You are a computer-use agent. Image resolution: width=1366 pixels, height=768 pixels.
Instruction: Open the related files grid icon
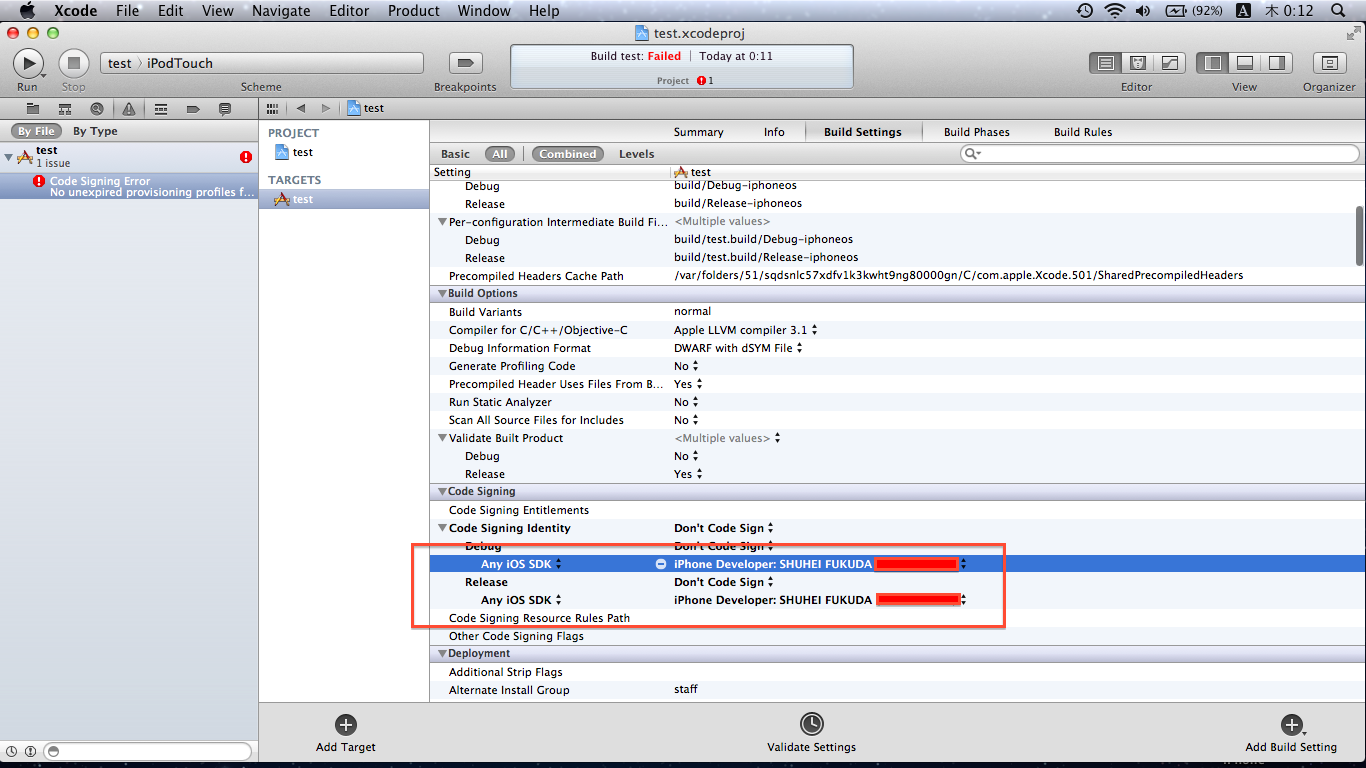[x=272, y=108]
